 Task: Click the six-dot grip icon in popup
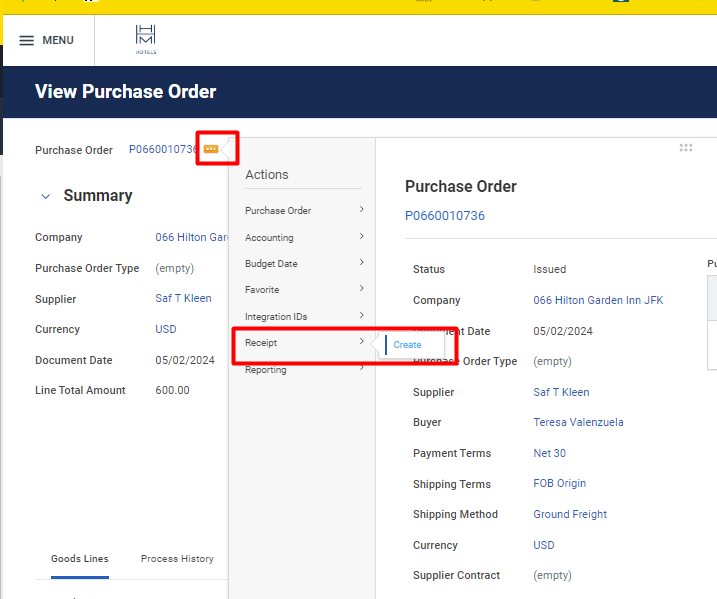(x=685, y=148)
